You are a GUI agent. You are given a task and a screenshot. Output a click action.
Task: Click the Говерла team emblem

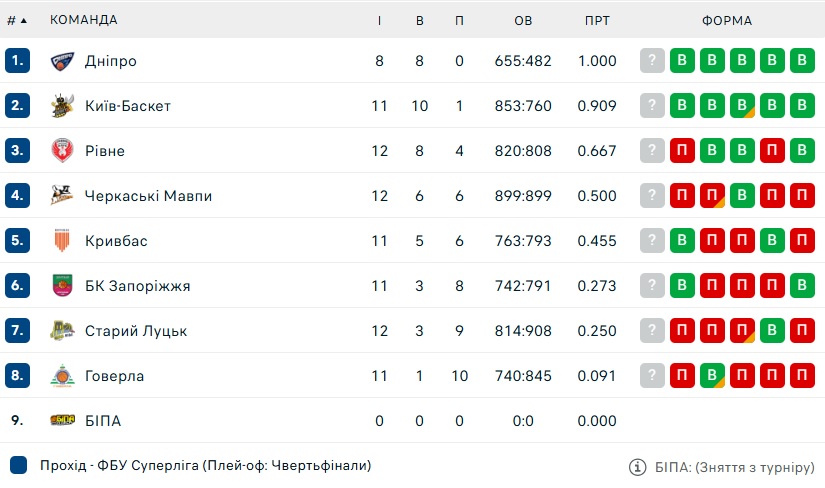(62, 376)
